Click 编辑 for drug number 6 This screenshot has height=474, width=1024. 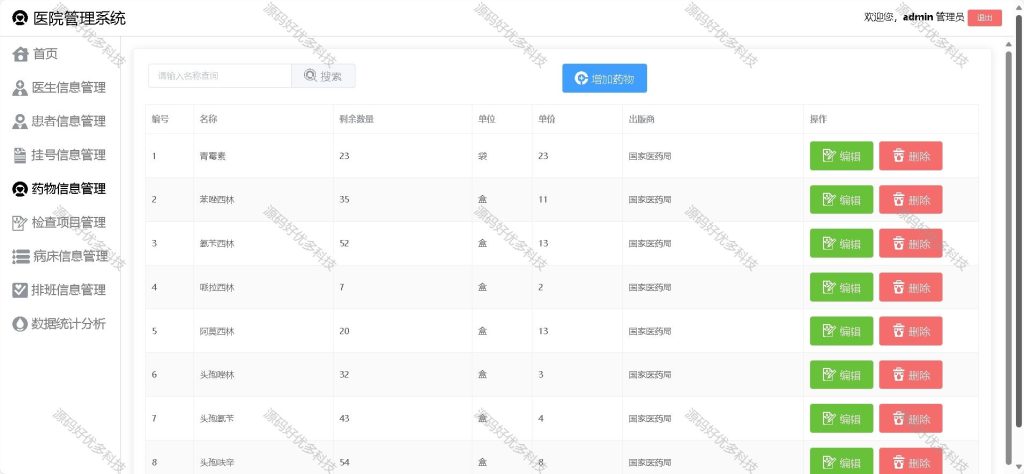coord(841,374)
